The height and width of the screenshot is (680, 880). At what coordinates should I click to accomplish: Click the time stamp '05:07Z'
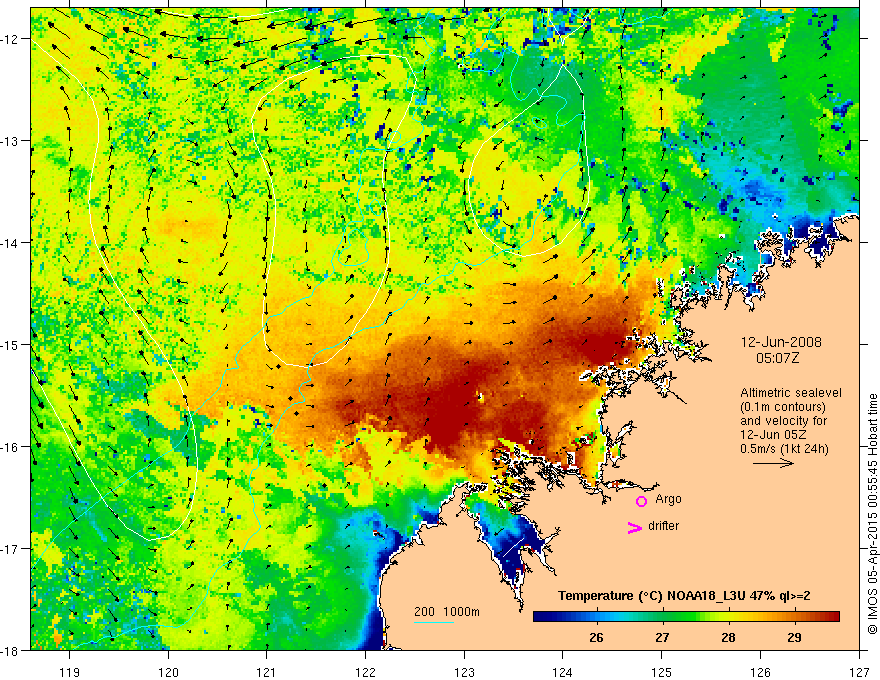(x=777, y=358)
